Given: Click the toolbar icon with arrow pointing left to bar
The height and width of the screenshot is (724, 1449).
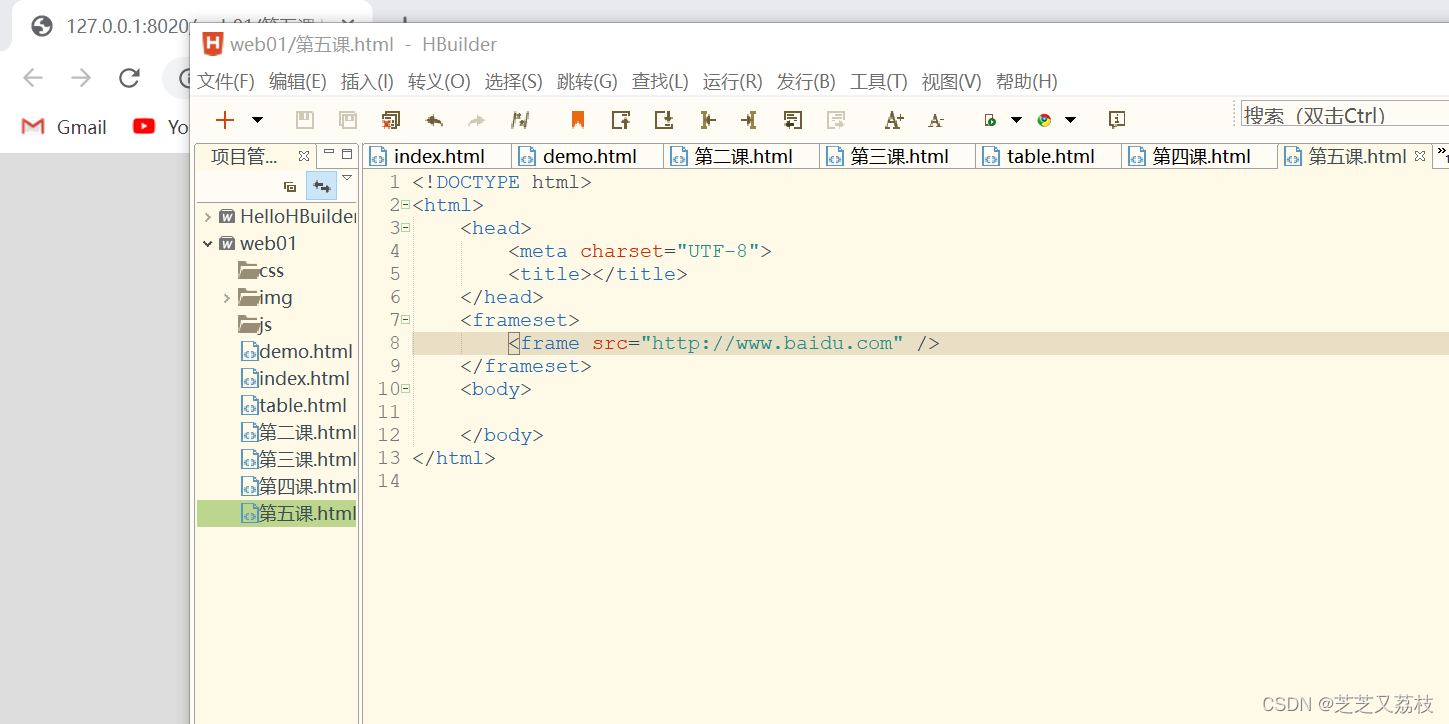Looking at the screenshot, I should coord(708,120).
